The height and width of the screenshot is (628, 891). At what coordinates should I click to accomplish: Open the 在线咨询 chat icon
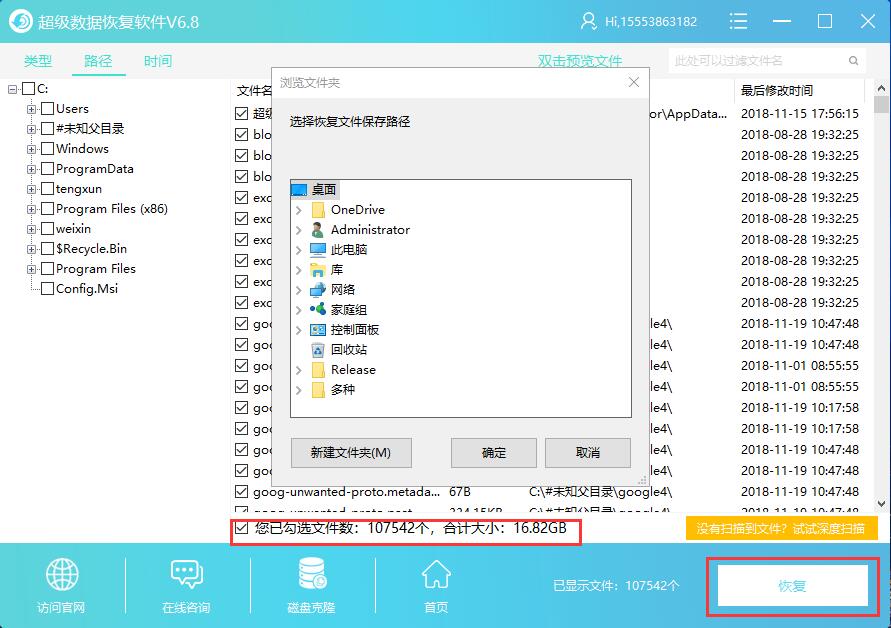point(186,574)
